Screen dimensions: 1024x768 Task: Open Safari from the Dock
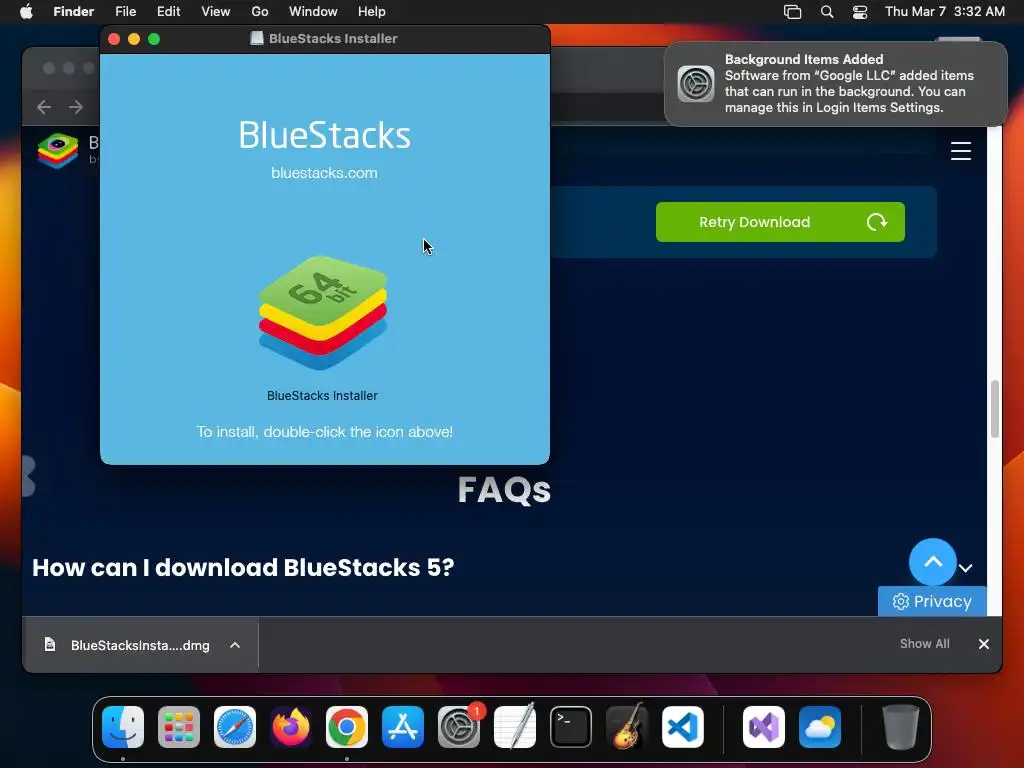pyautogui.click(x=235, y=727)
